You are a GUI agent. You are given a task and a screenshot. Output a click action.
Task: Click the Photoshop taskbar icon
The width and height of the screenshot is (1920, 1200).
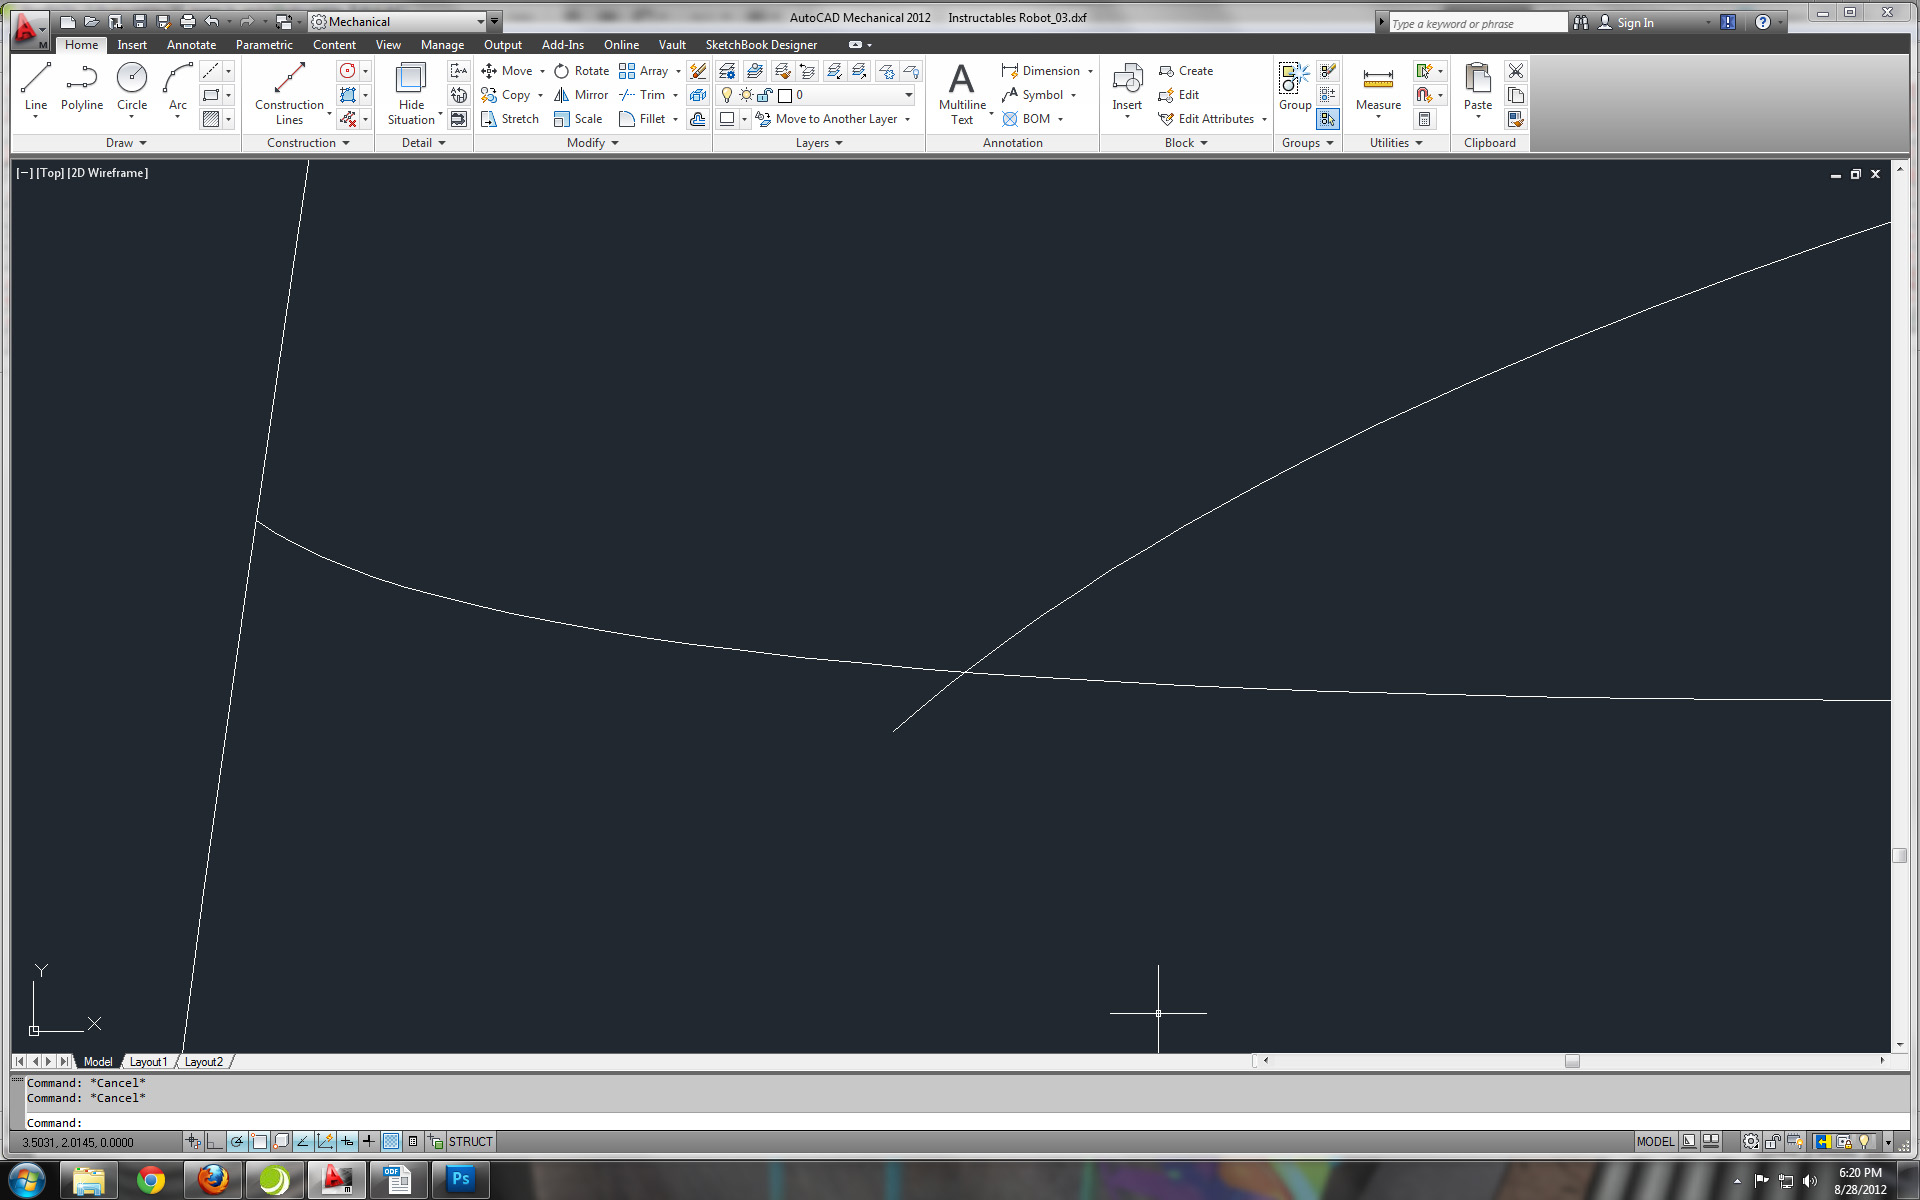click(460, 1179)
